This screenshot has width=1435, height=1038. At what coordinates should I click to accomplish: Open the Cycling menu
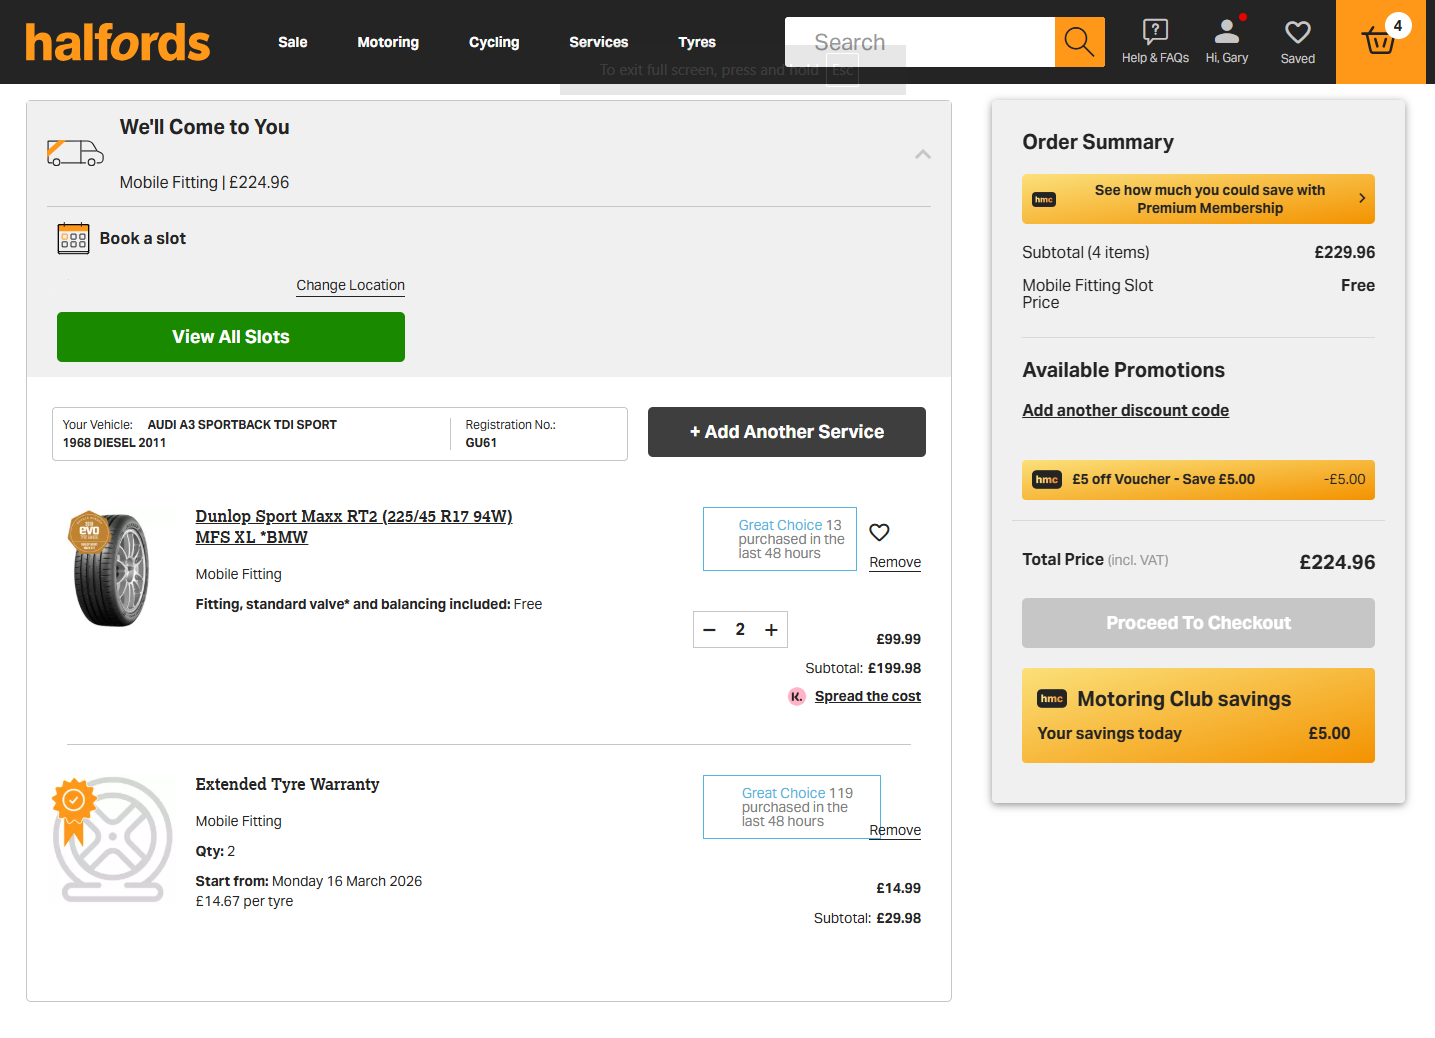[x=494, y=42]
